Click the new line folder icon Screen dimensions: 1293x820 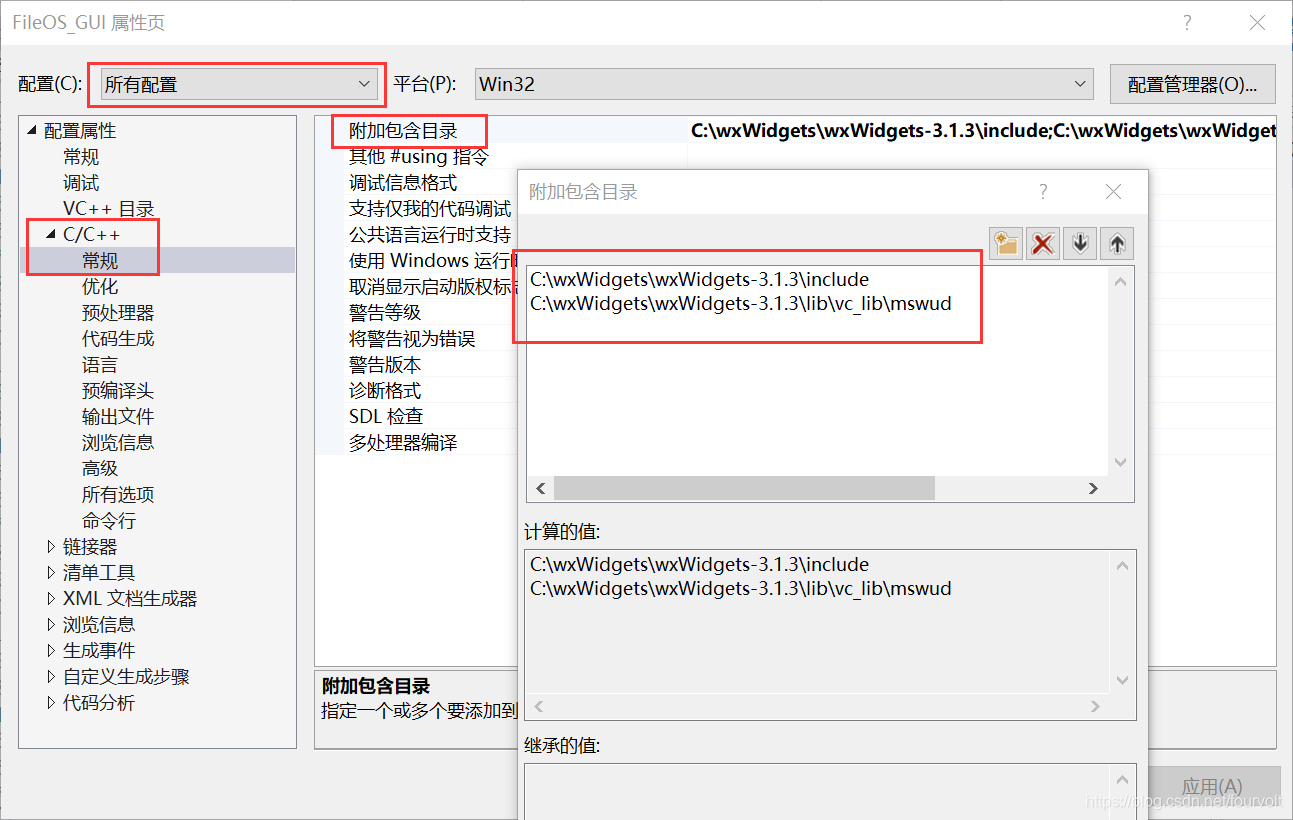1006,243
